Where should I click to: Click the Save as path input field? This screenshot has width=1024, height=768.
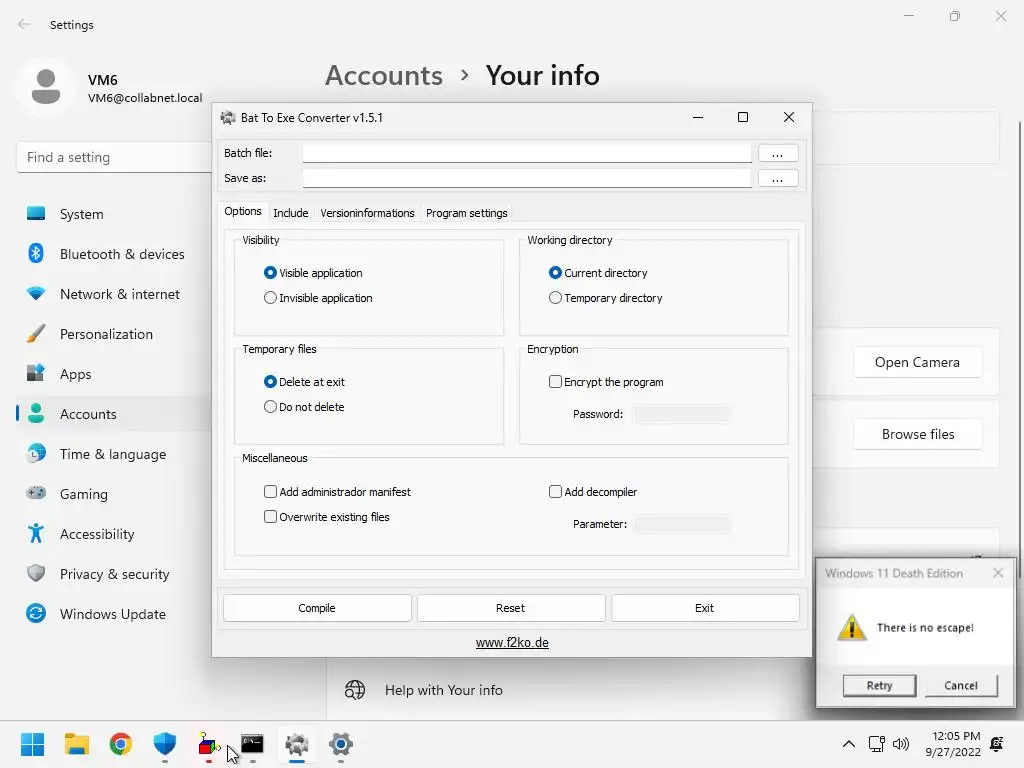[527, 178]
